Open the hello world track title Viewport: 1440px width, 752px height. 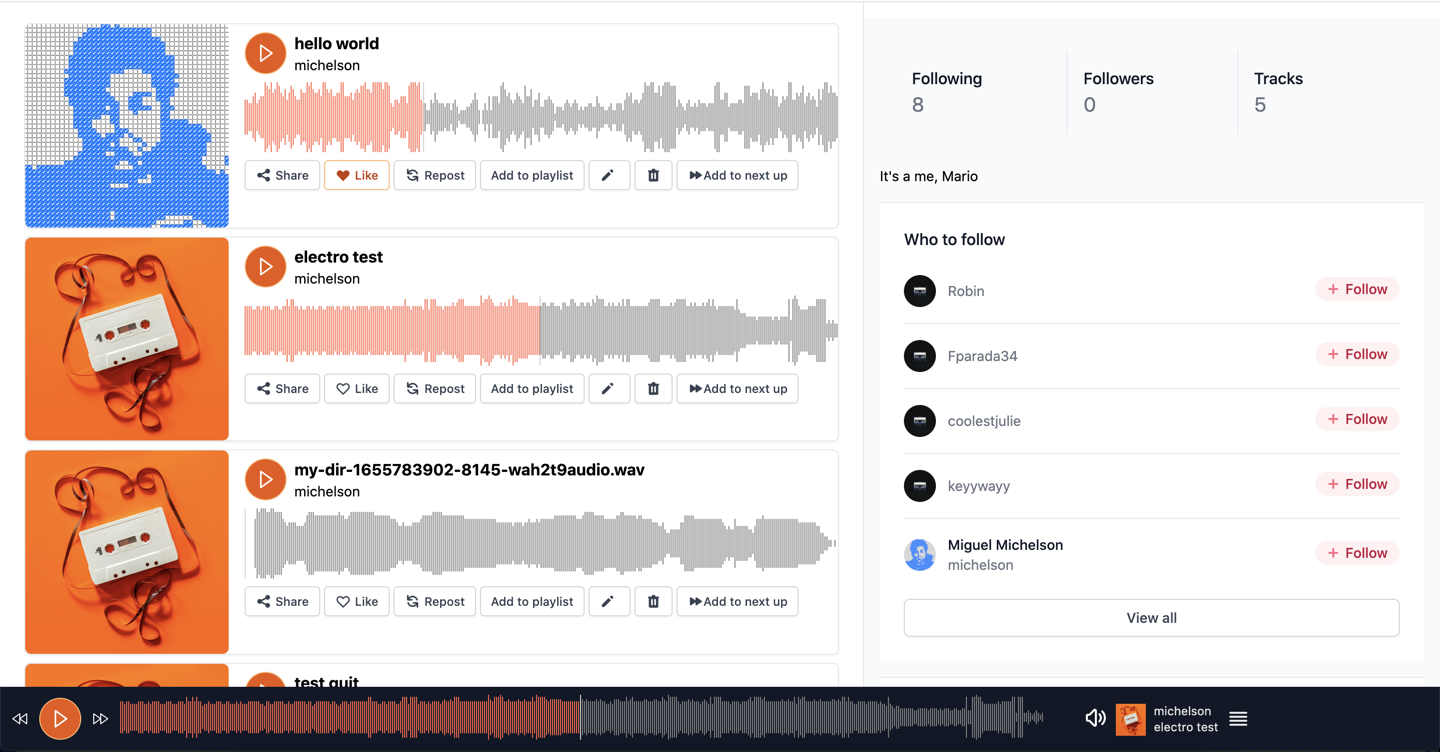tap(336, 44)
